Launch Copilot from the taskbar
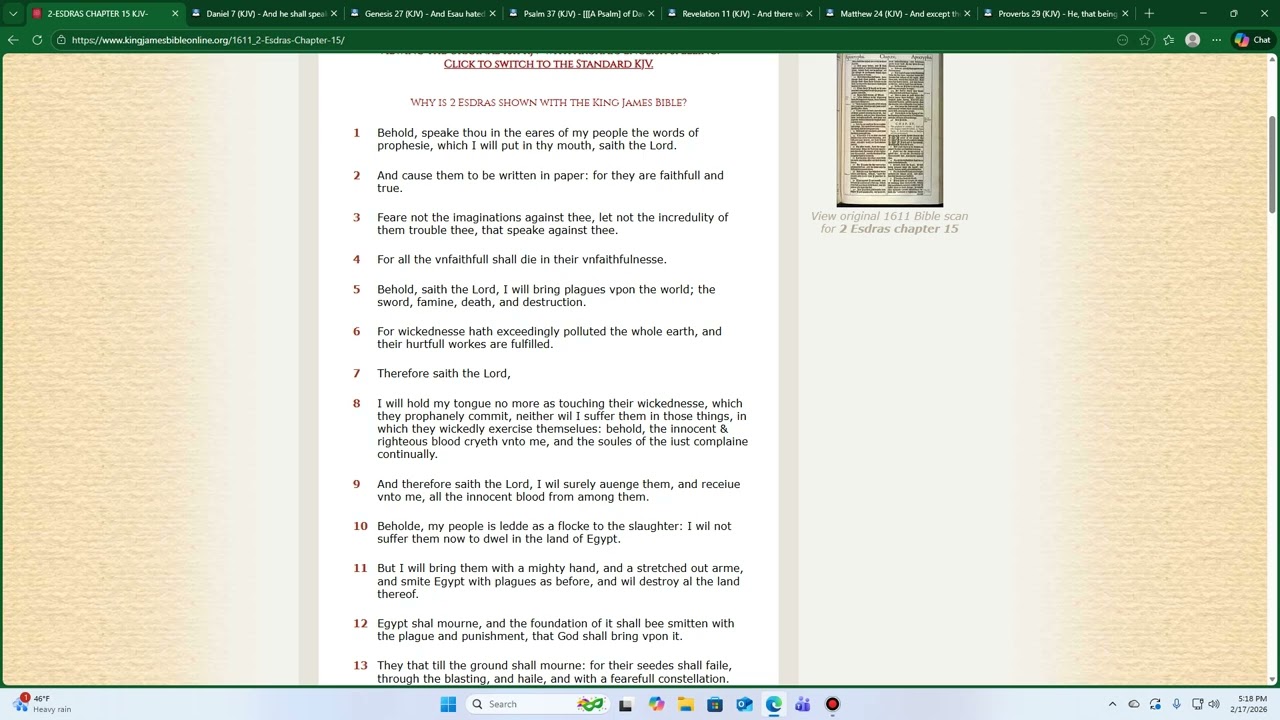1280x720 pixels. tap(656, 704)
